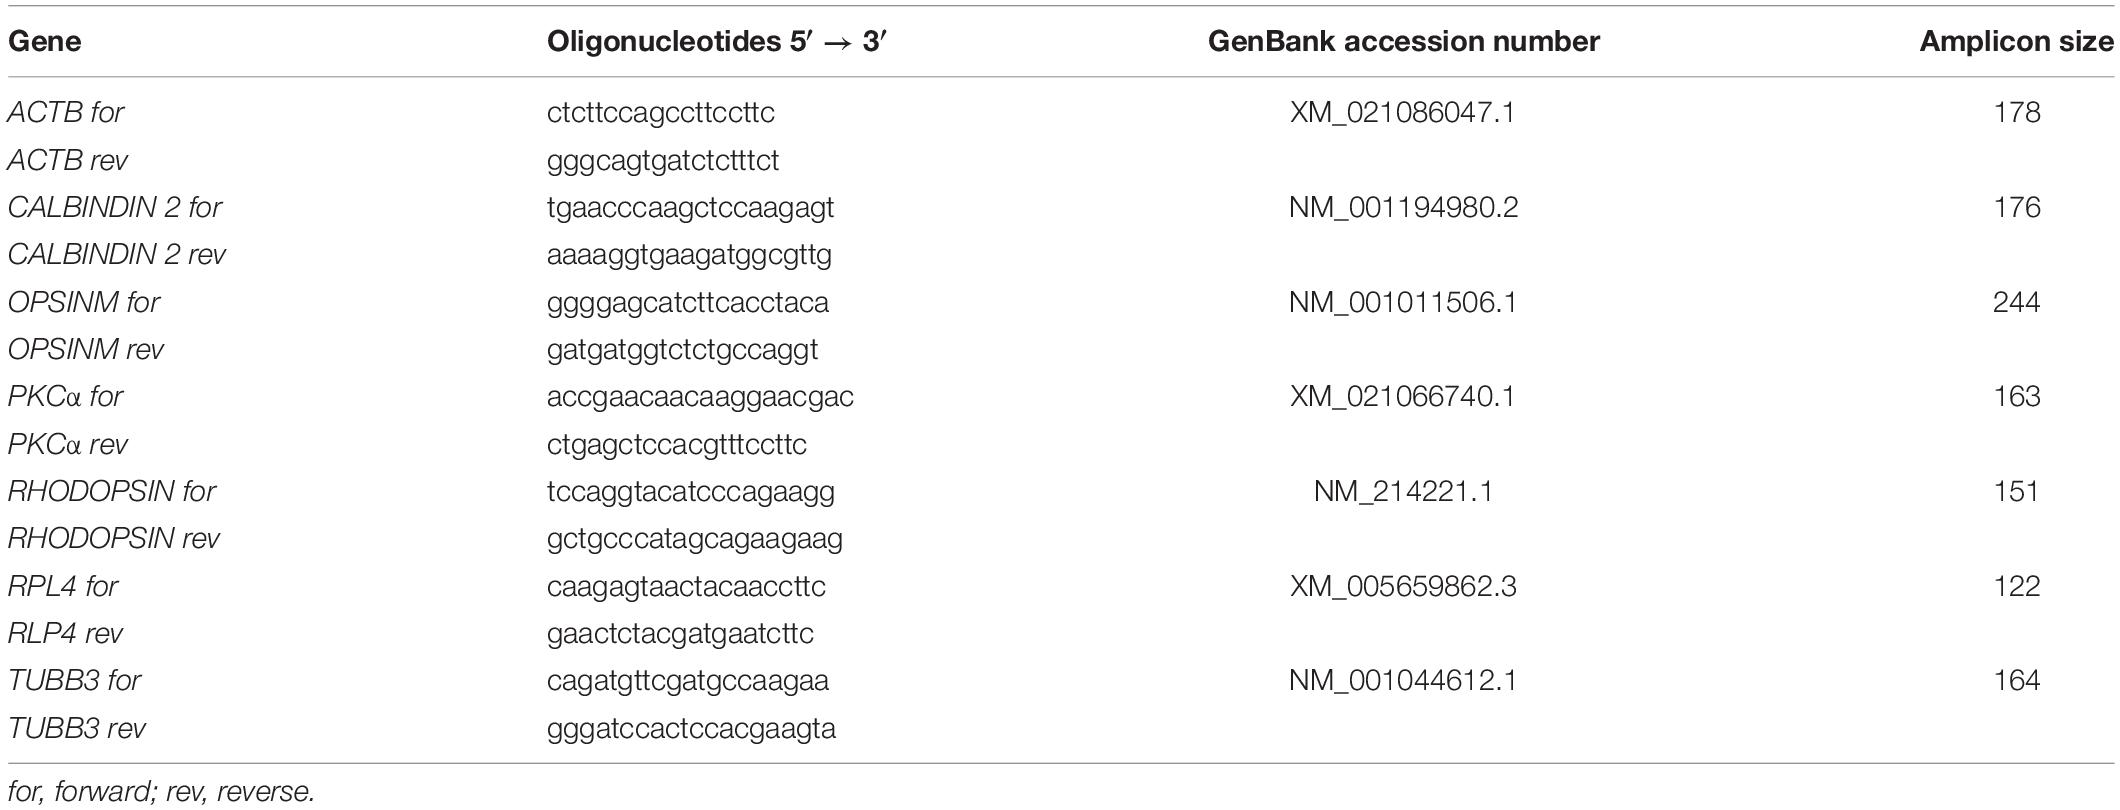The width and height of the screenshot is (2120, 810).
Task: Select the RHODOPSIN for gene label
Action: (112, 491)
